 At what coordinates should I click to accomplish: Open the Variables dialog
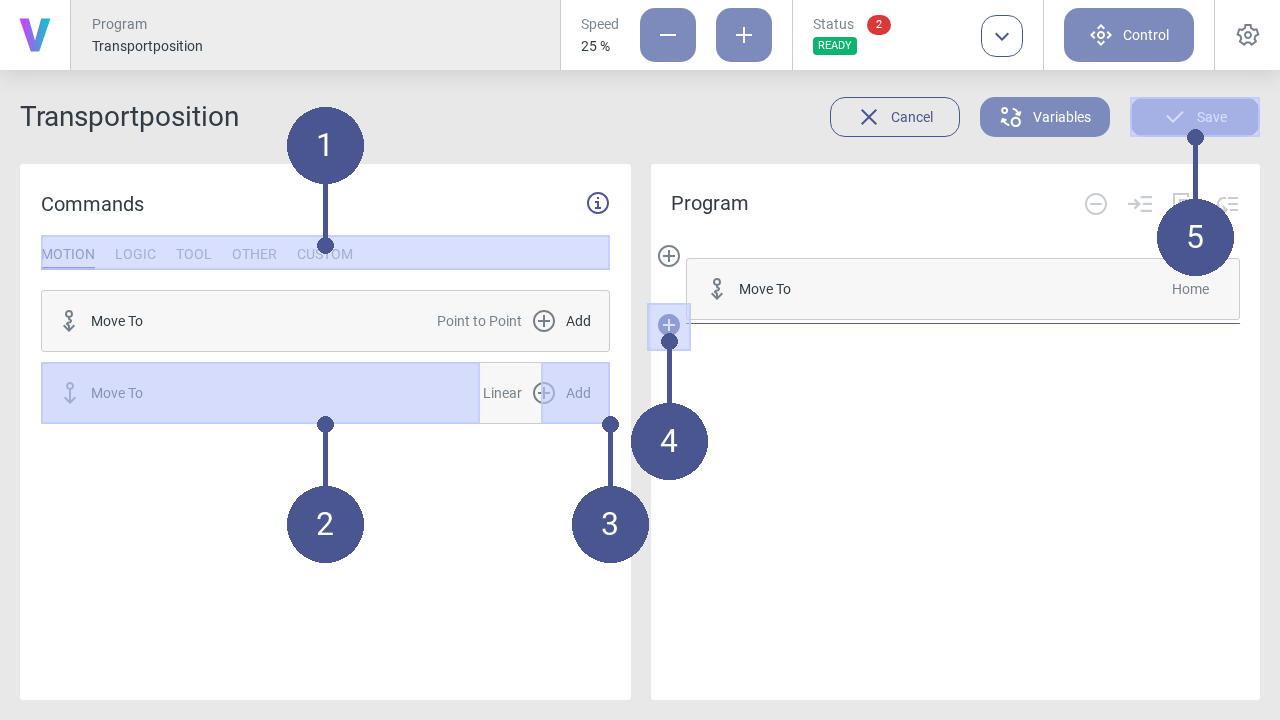(x=1045, y=117)
